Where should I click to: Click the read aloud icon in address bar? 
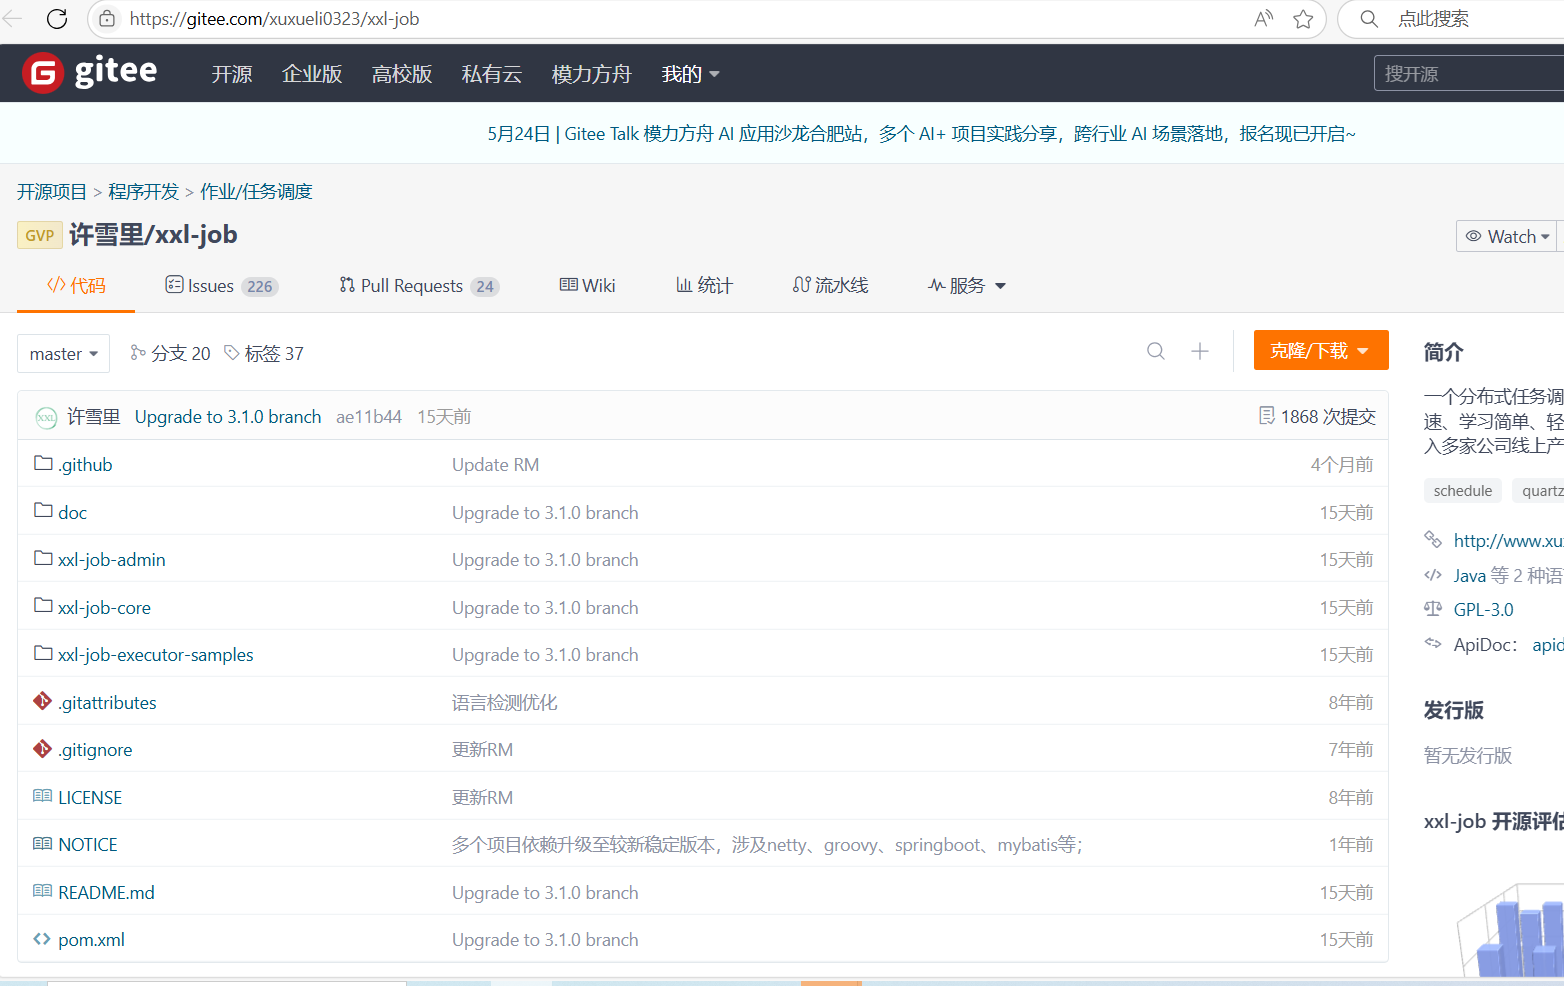(x=1264, y=19)
